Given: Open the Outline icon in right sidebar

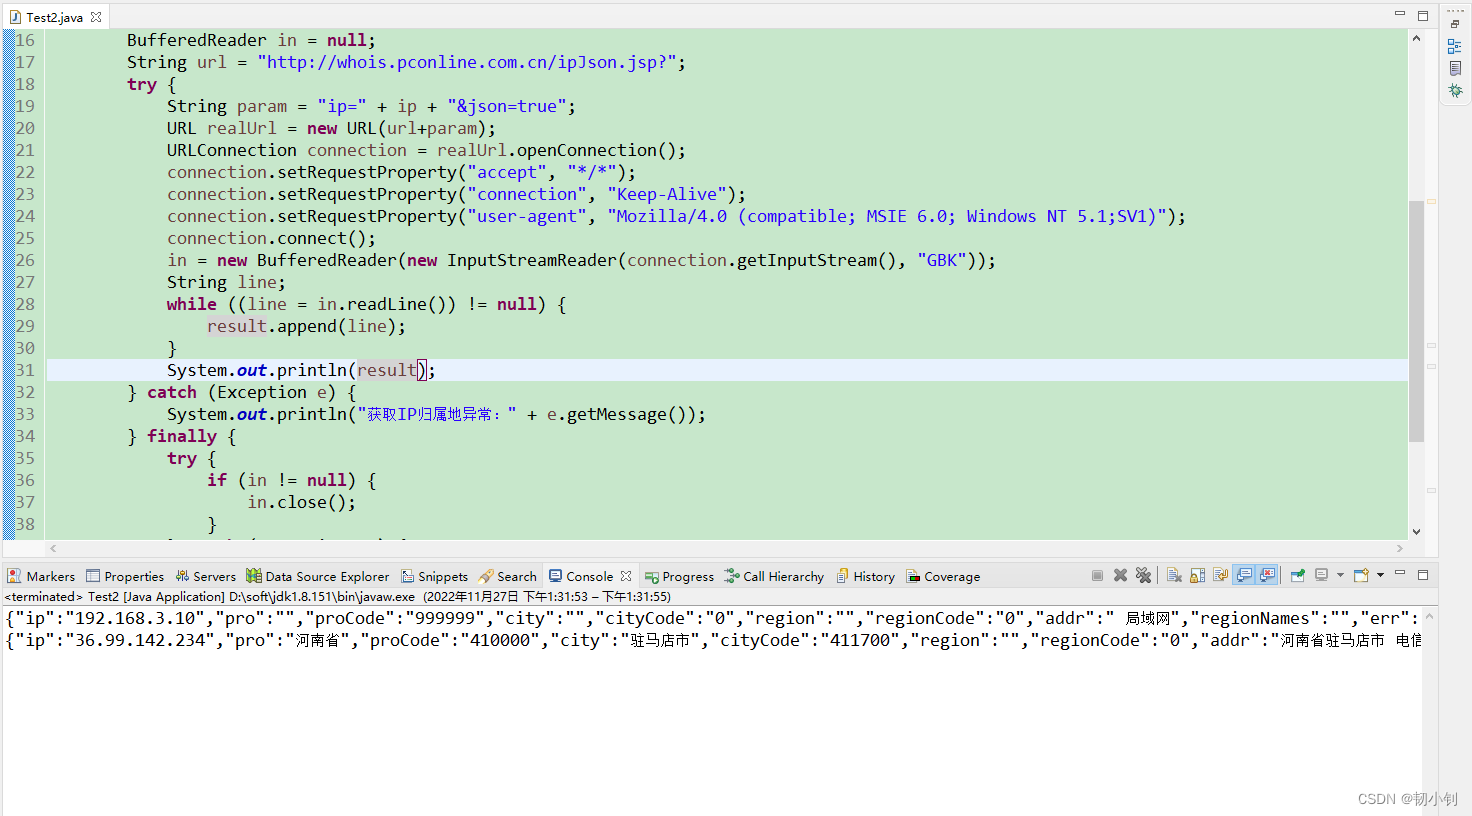Looking at the screenshot, I should point(1455,46).
